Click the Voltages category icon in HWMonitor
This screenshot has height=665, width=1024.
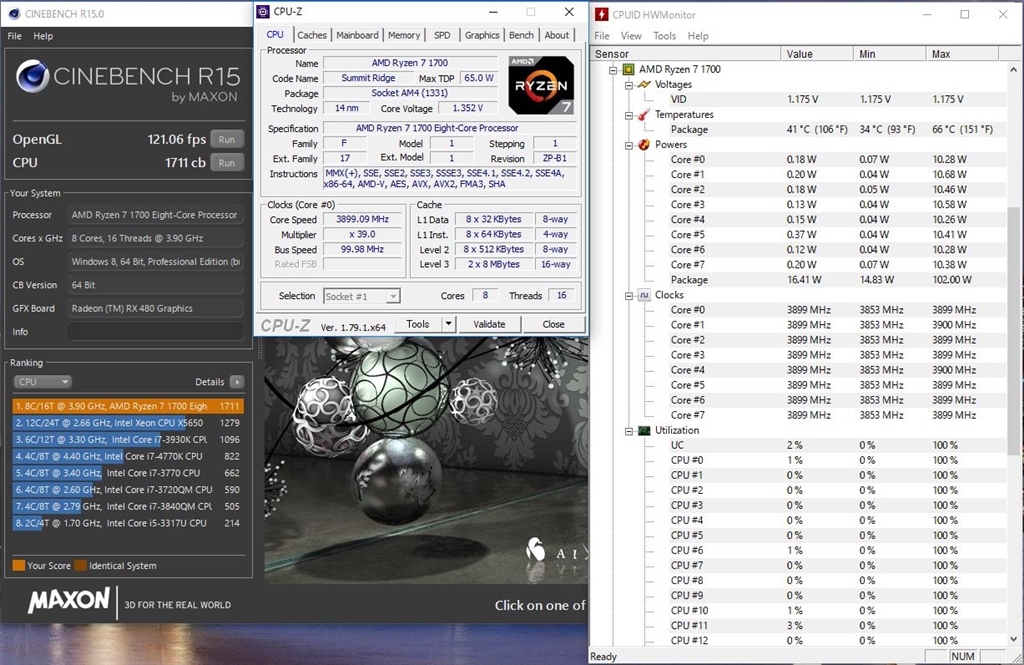coord(644,84)
